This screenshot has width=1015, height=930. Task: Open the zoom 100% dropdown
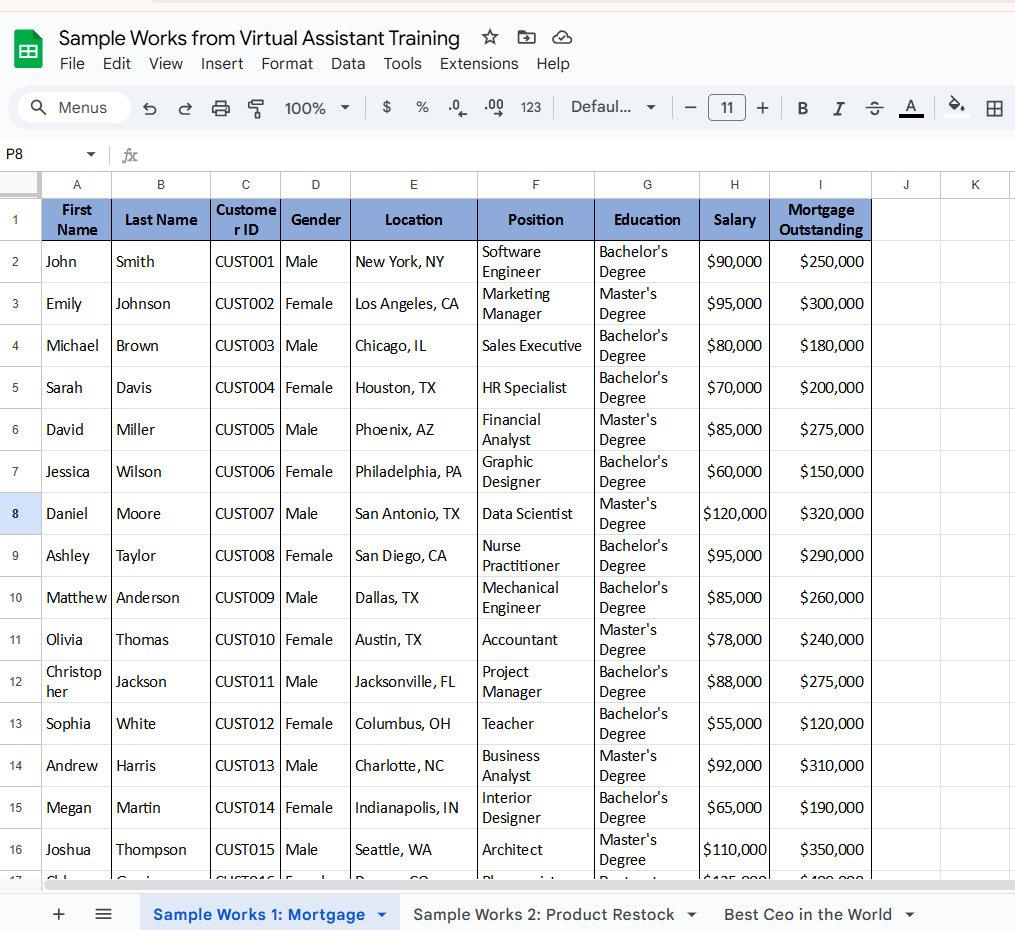(x=317, y=108)
